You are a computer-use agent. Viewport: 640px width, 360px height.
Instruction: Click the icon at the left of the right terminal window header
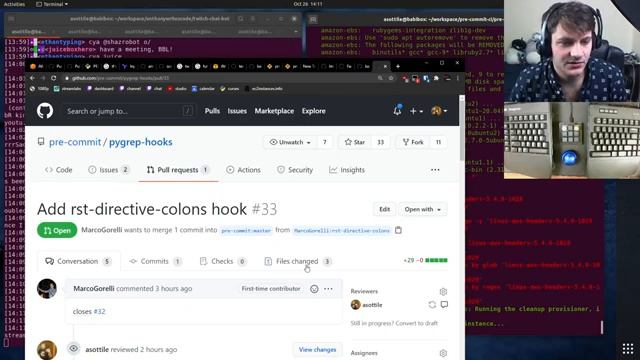tap(313, 19)
